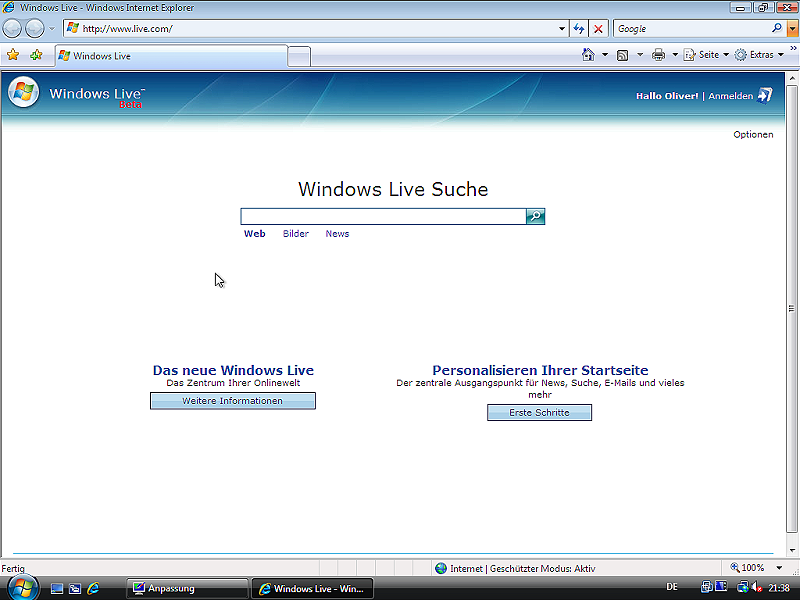This screenshot has height=600, width=800.
Task: Click the RSS feeds icon
Action: [623, 55]
